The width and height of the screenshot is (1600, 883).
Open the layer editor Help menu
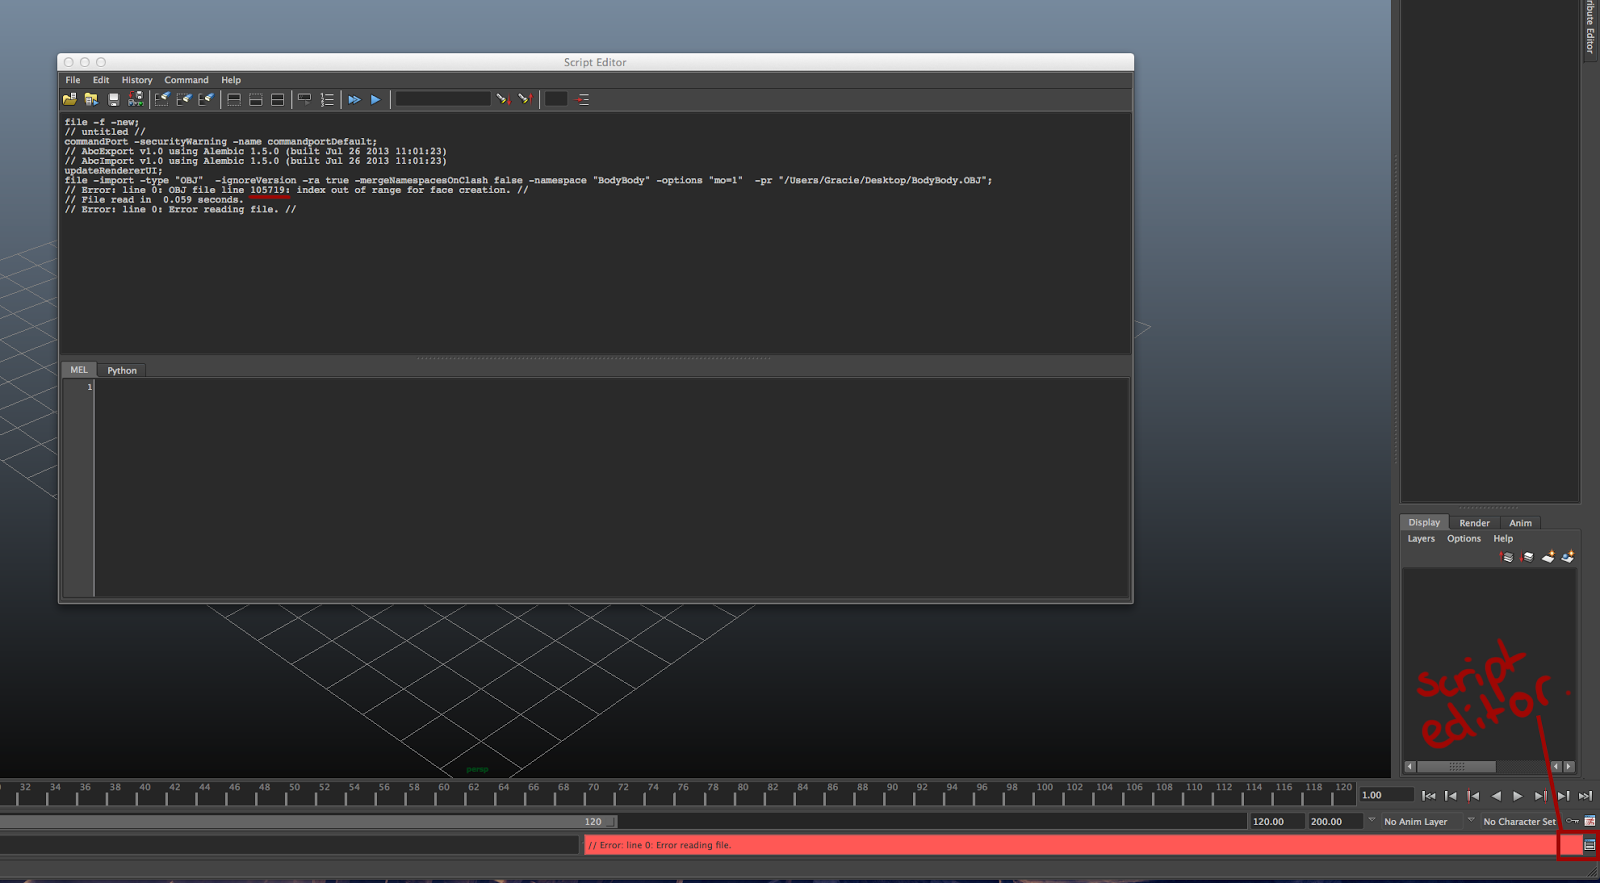pos(1503,538)
